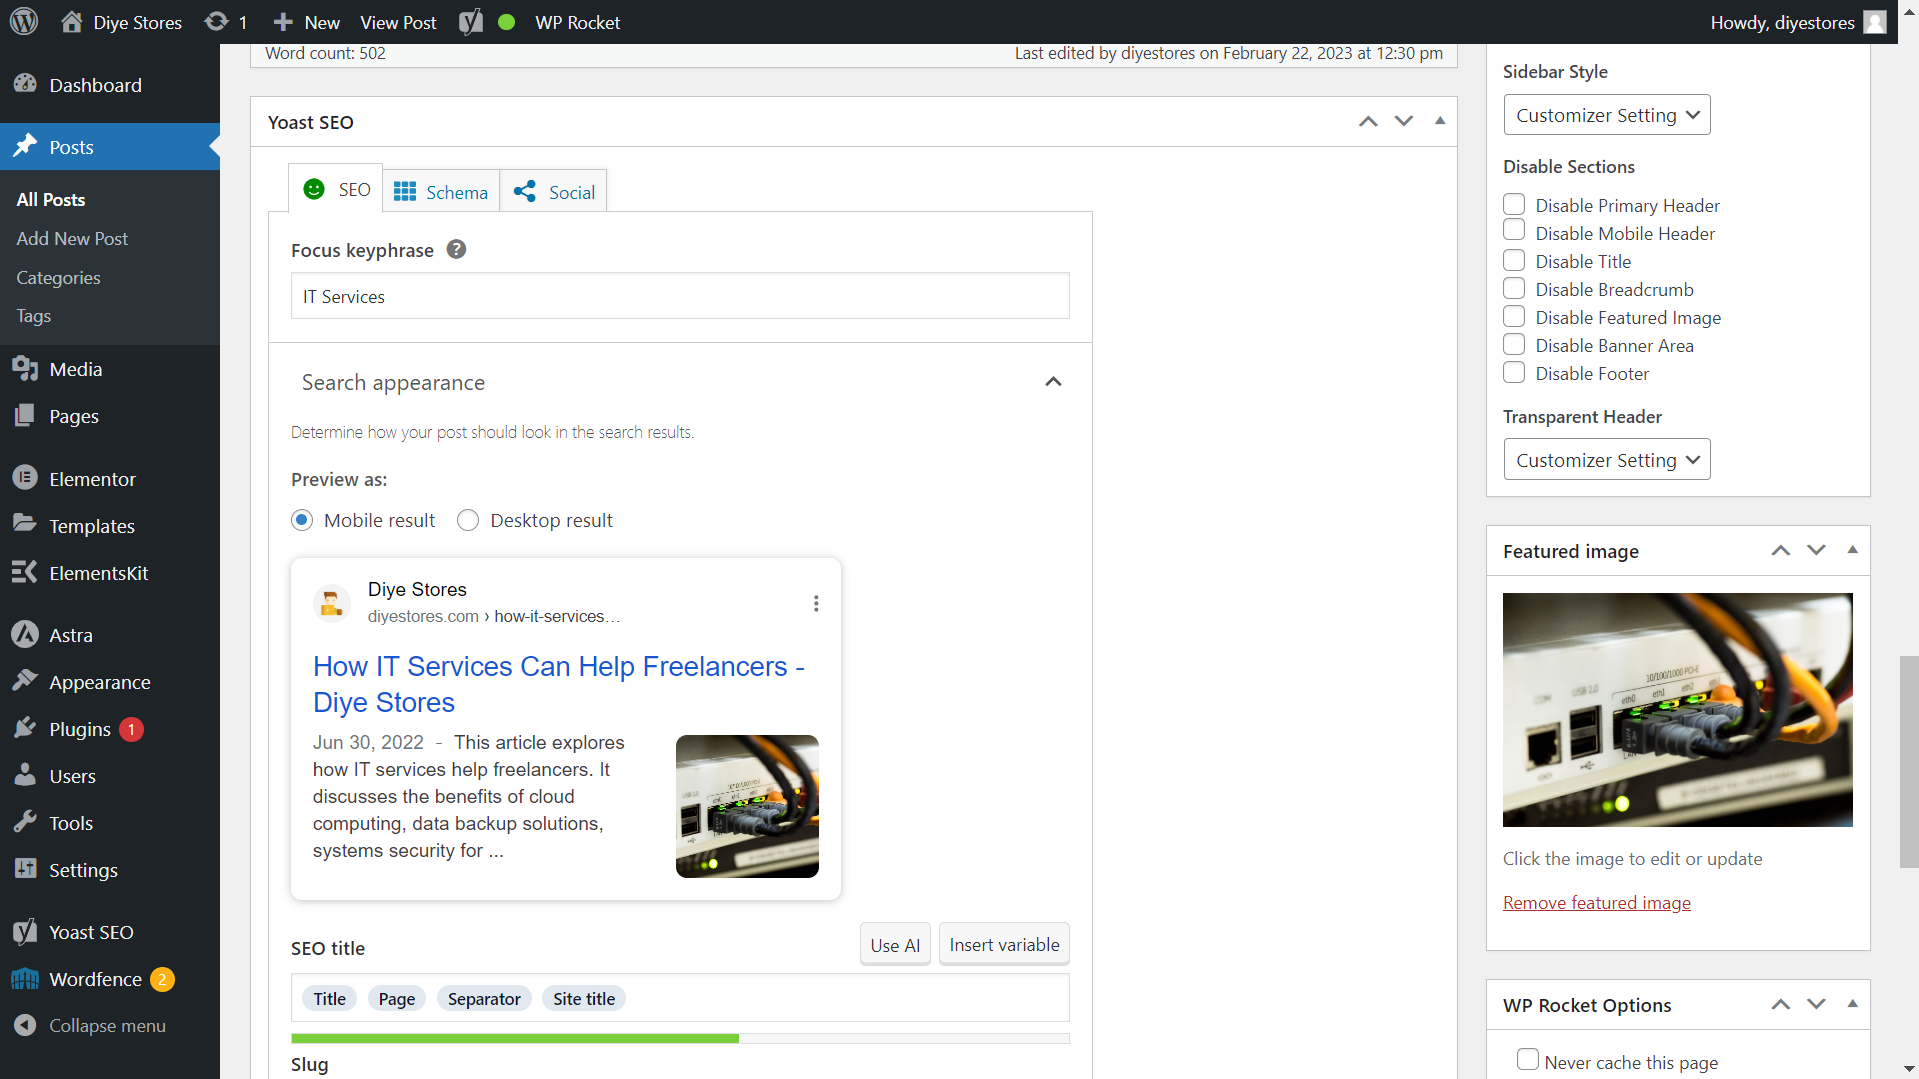The image size is (1919, 1079).
Task: Move Yoast SEO panel down
Action: pos(1404,121)
